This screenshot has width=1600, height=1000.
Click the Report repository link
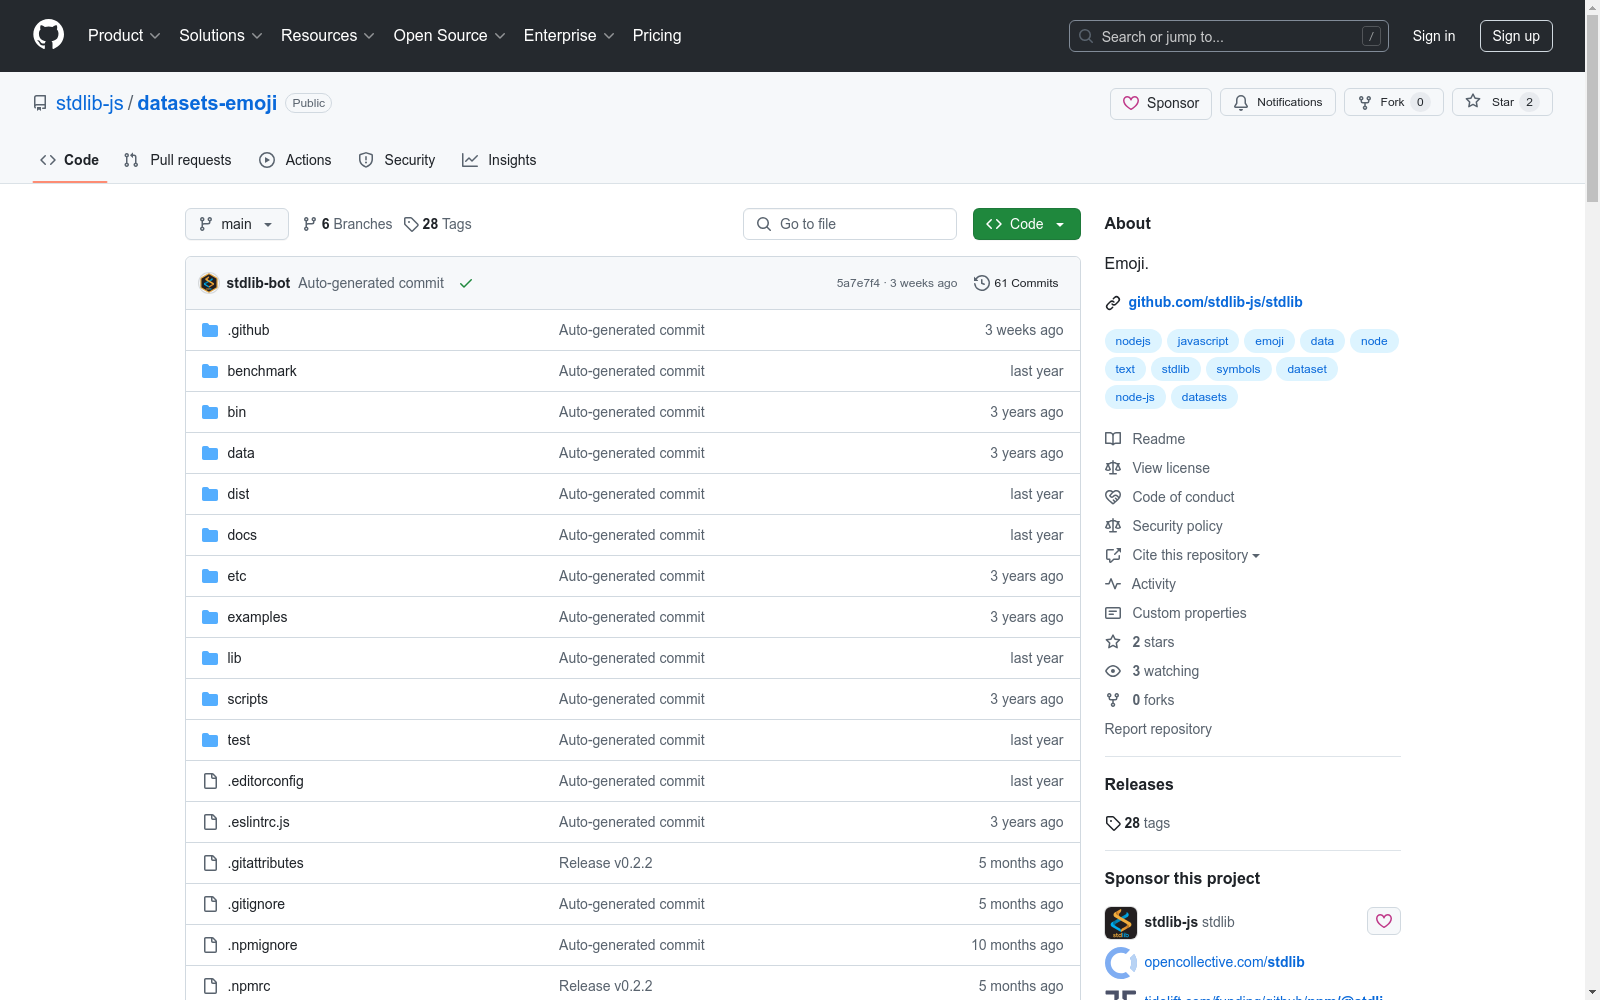pyautogui.click(x=1158, y=729)
